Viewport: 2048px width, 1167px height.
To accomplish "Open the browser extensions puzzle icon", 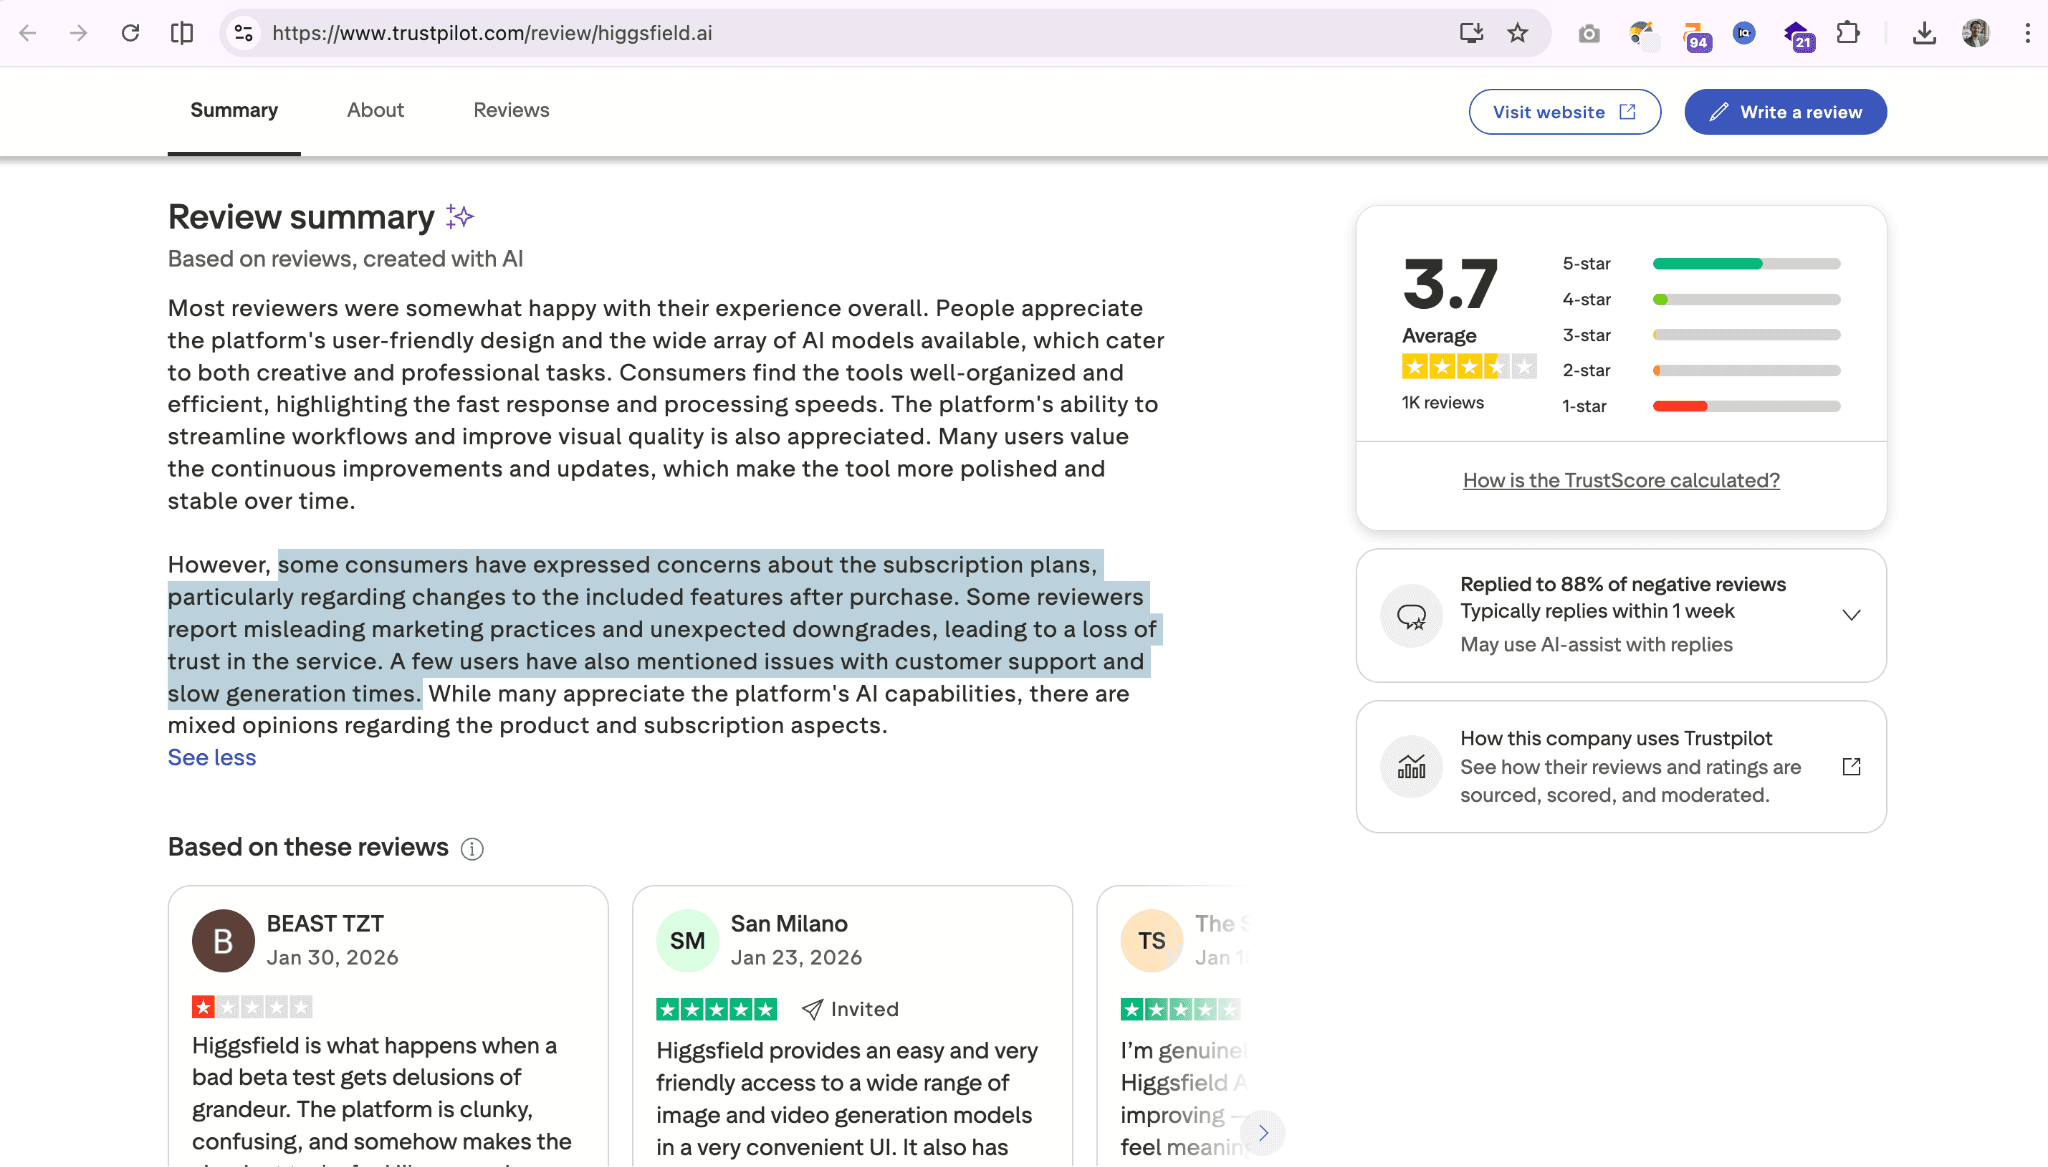I will (x=1848, y=33).
